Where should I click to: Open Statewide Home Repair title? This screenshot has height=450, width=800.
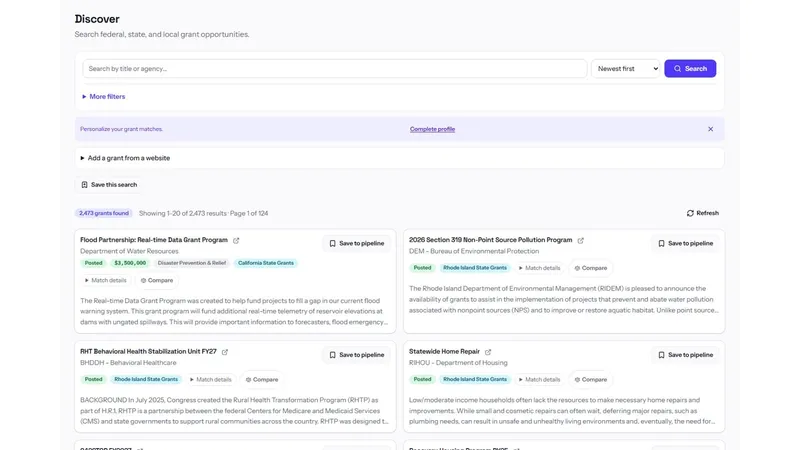(x=444, y=352)
